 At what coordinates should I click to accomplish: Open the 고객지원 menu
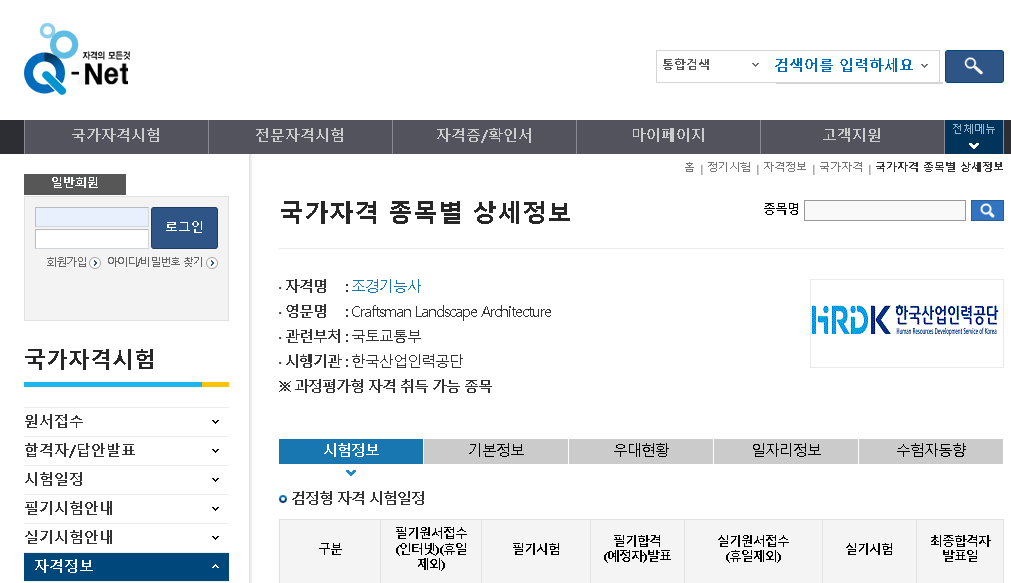pos(851,136)
